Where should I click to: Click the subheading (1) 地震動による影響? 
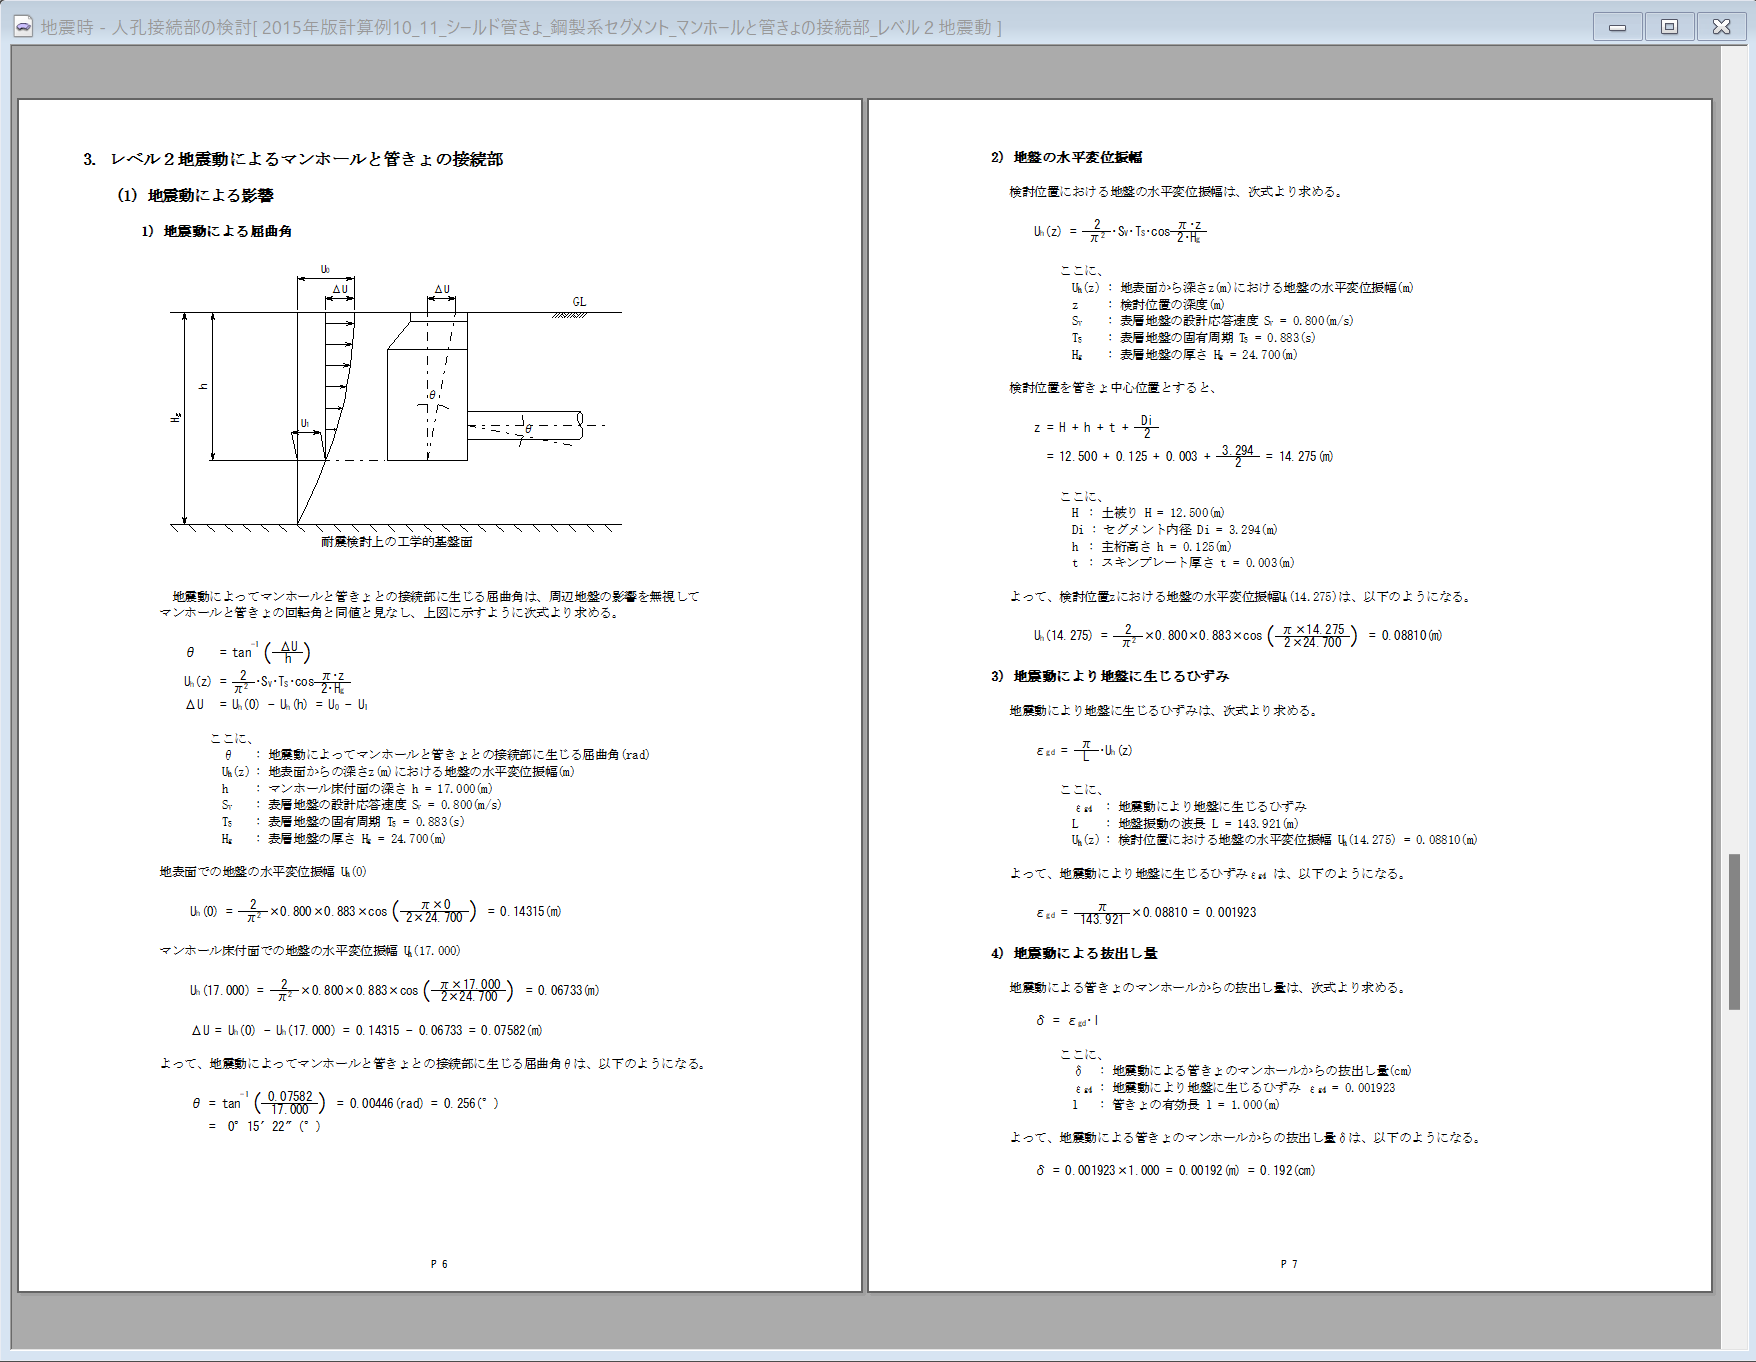195,195
